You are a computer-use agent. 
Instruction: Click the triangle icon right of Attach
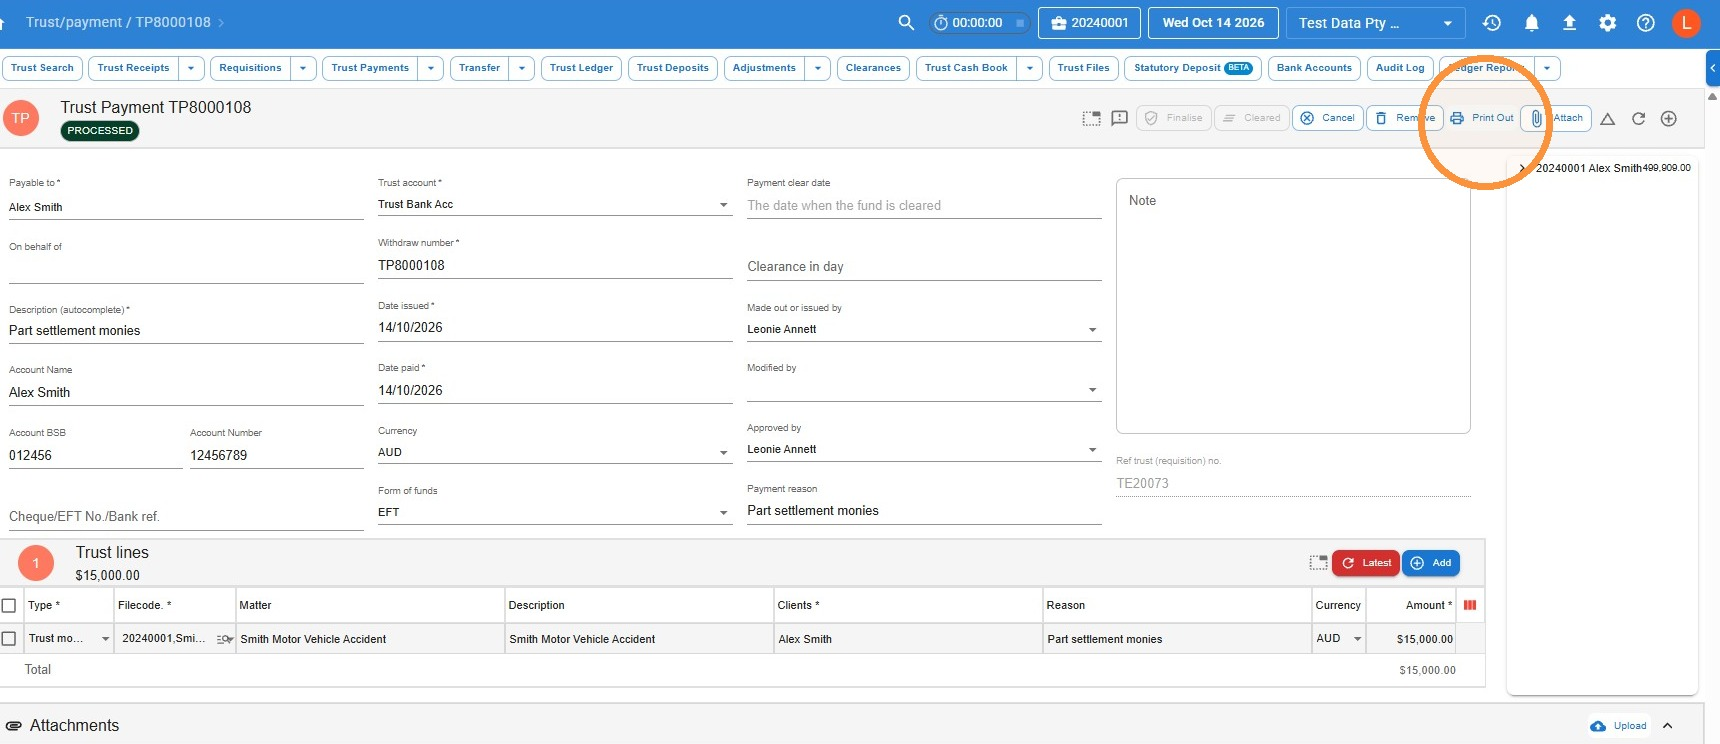click(1607, 119)
